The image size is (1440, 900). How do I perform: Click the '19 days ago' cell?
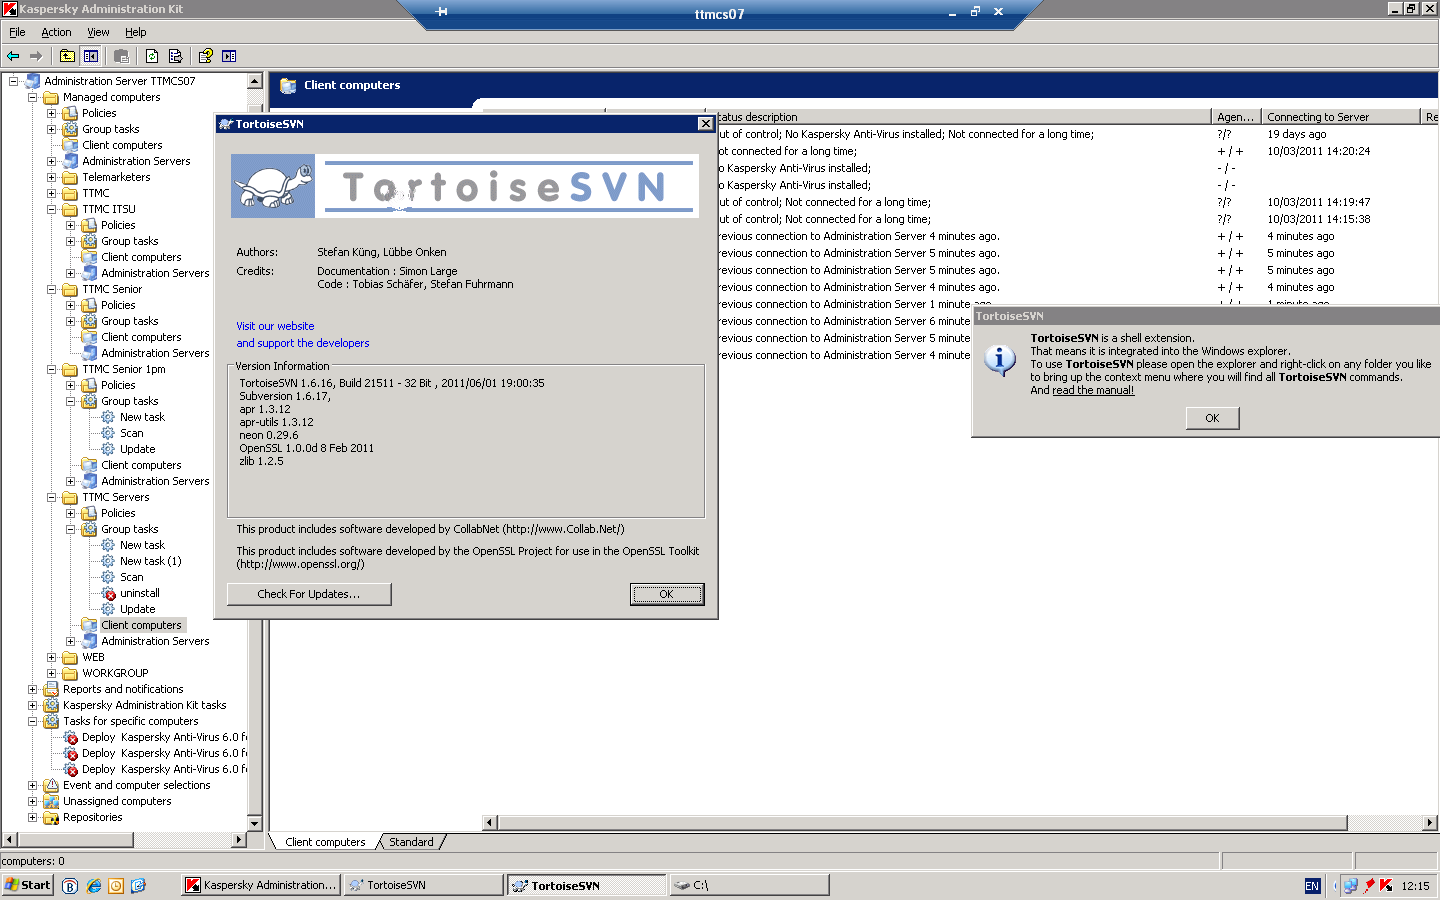pos(1297,134)
